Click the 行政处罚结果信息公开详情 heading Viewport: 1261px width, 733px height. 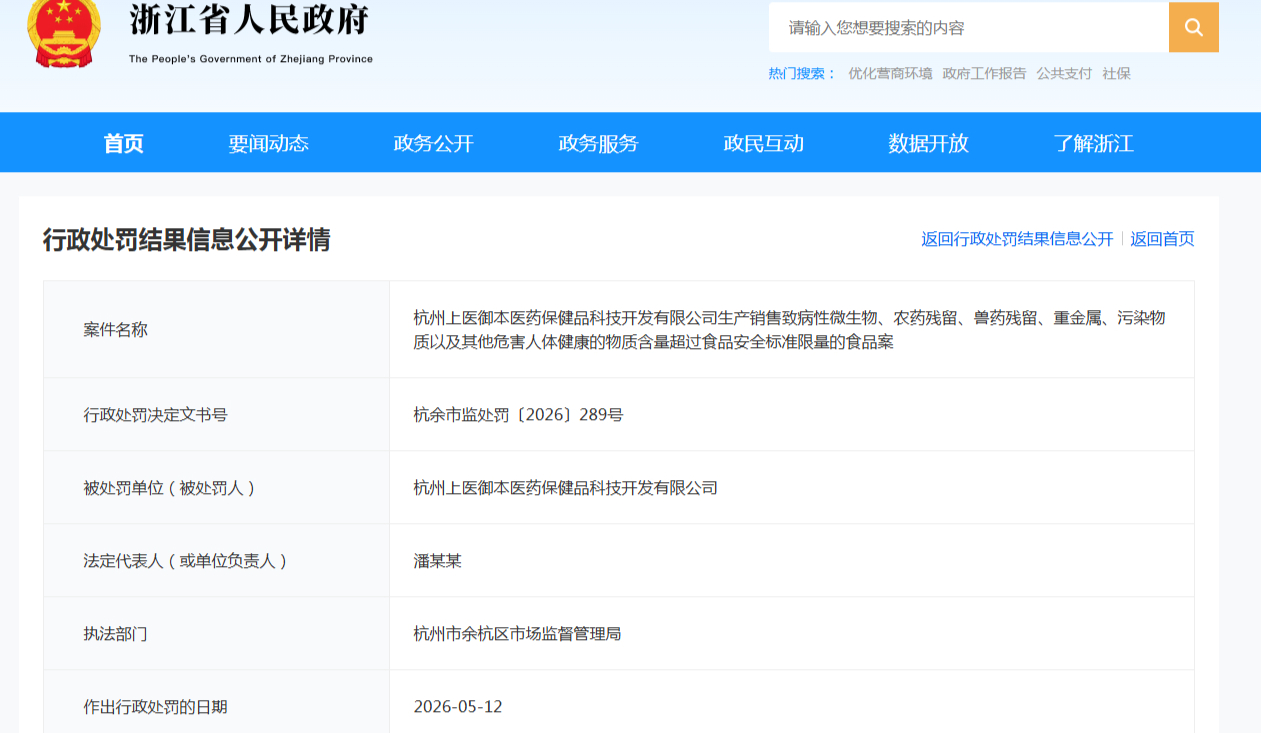click(186, 240)
